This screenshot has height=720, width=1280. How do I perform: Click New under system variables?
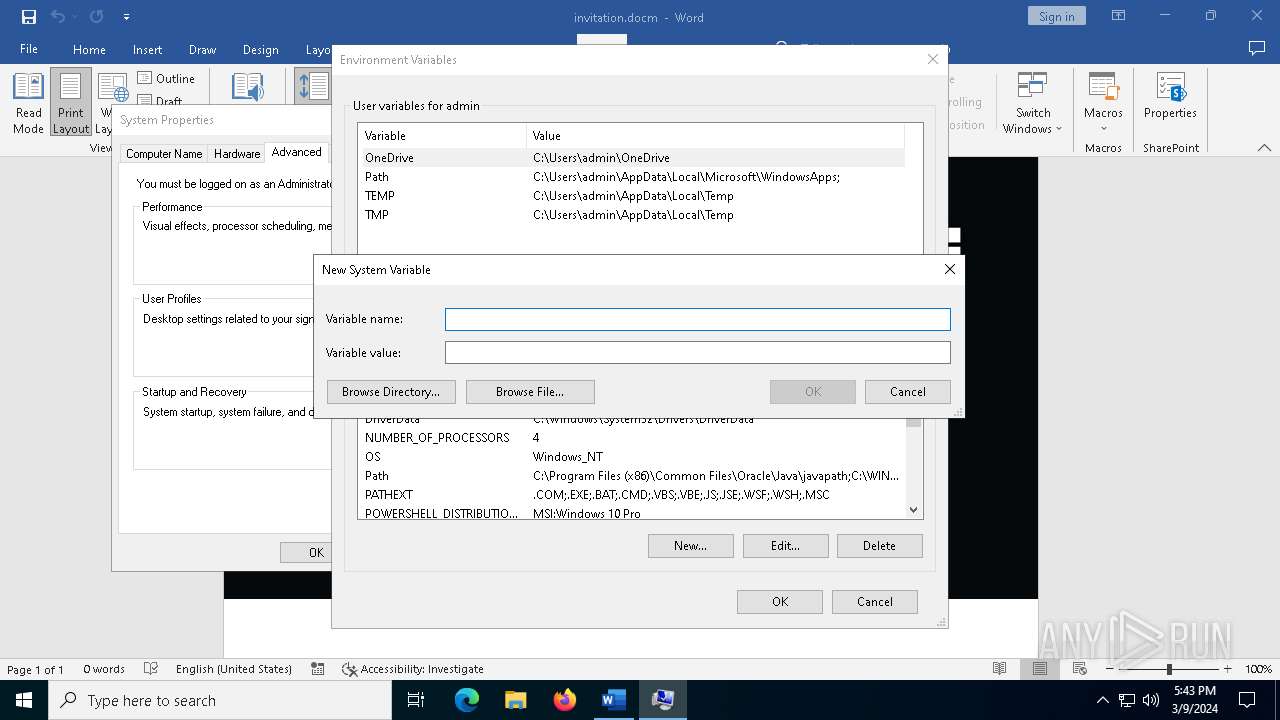pos(690,546)
